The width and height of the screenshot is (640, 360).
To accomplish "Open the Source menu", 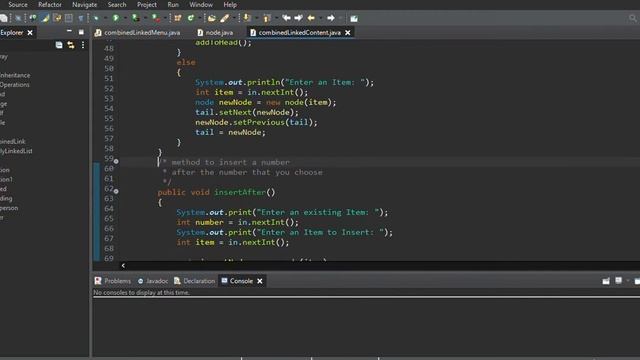I will point(18,5).
